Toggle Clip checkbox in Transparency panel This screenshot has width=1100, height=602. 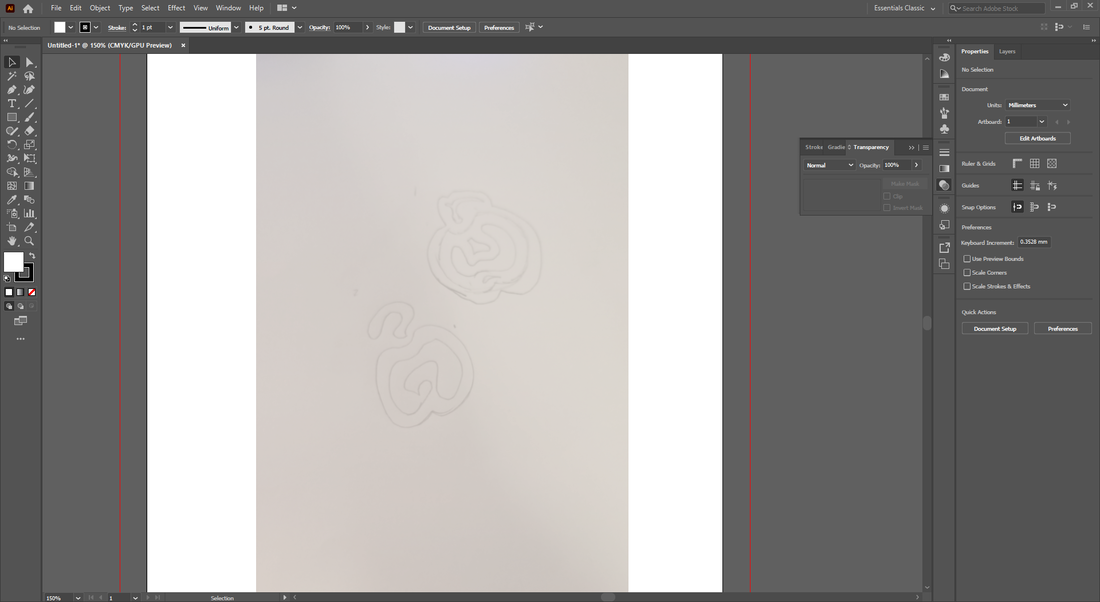[x=887, y=196]
